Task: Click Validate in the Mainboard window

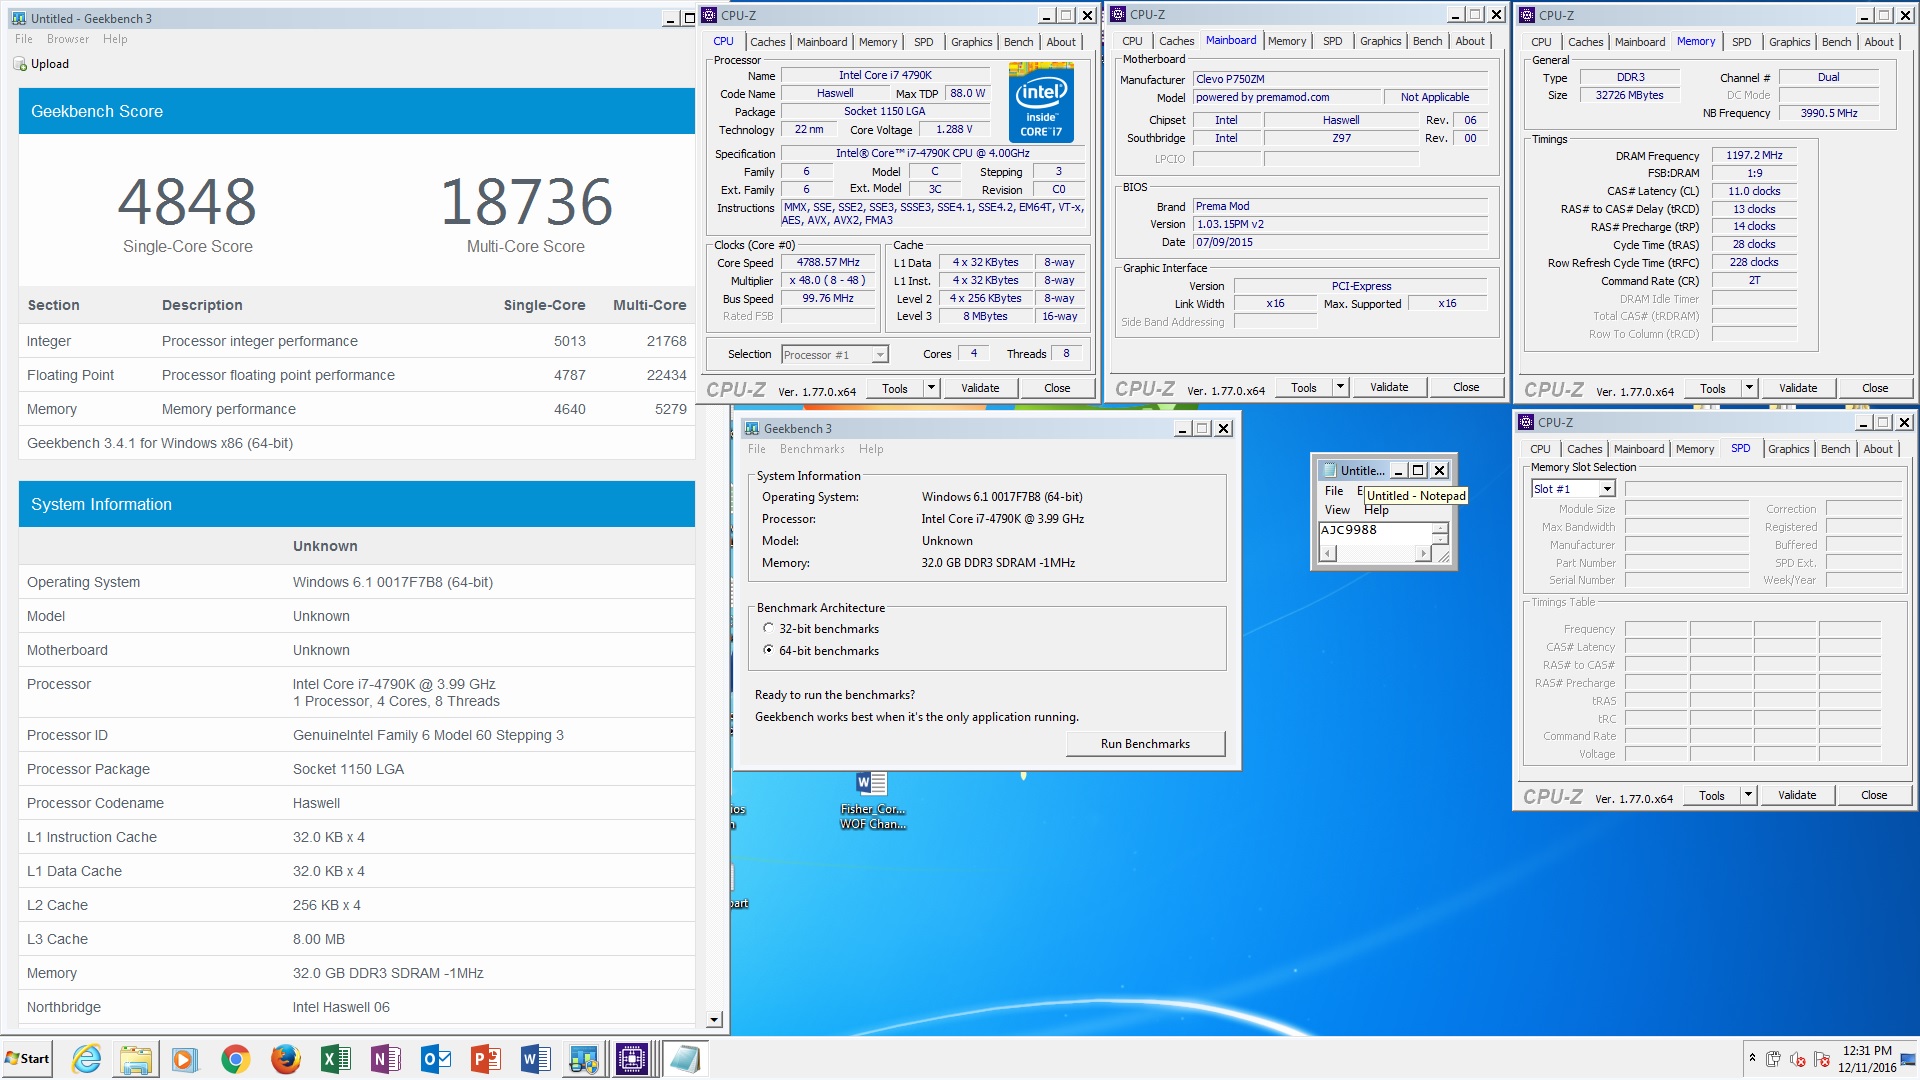Action: (x=1389, y=387)
